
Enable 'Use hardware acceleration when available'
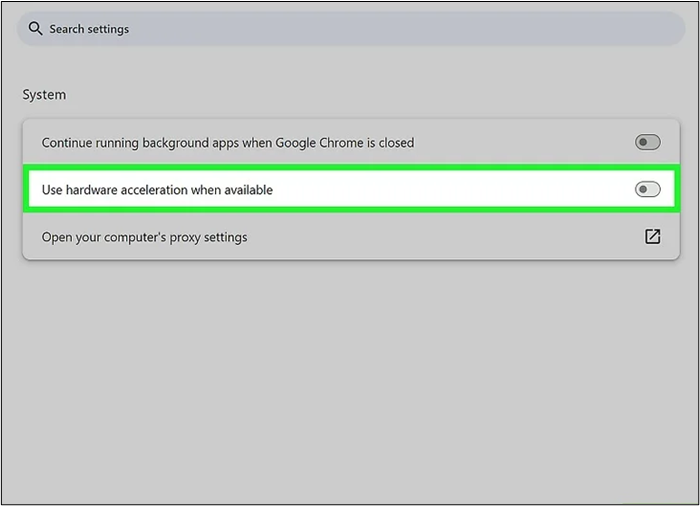click(x=647, y=190)
